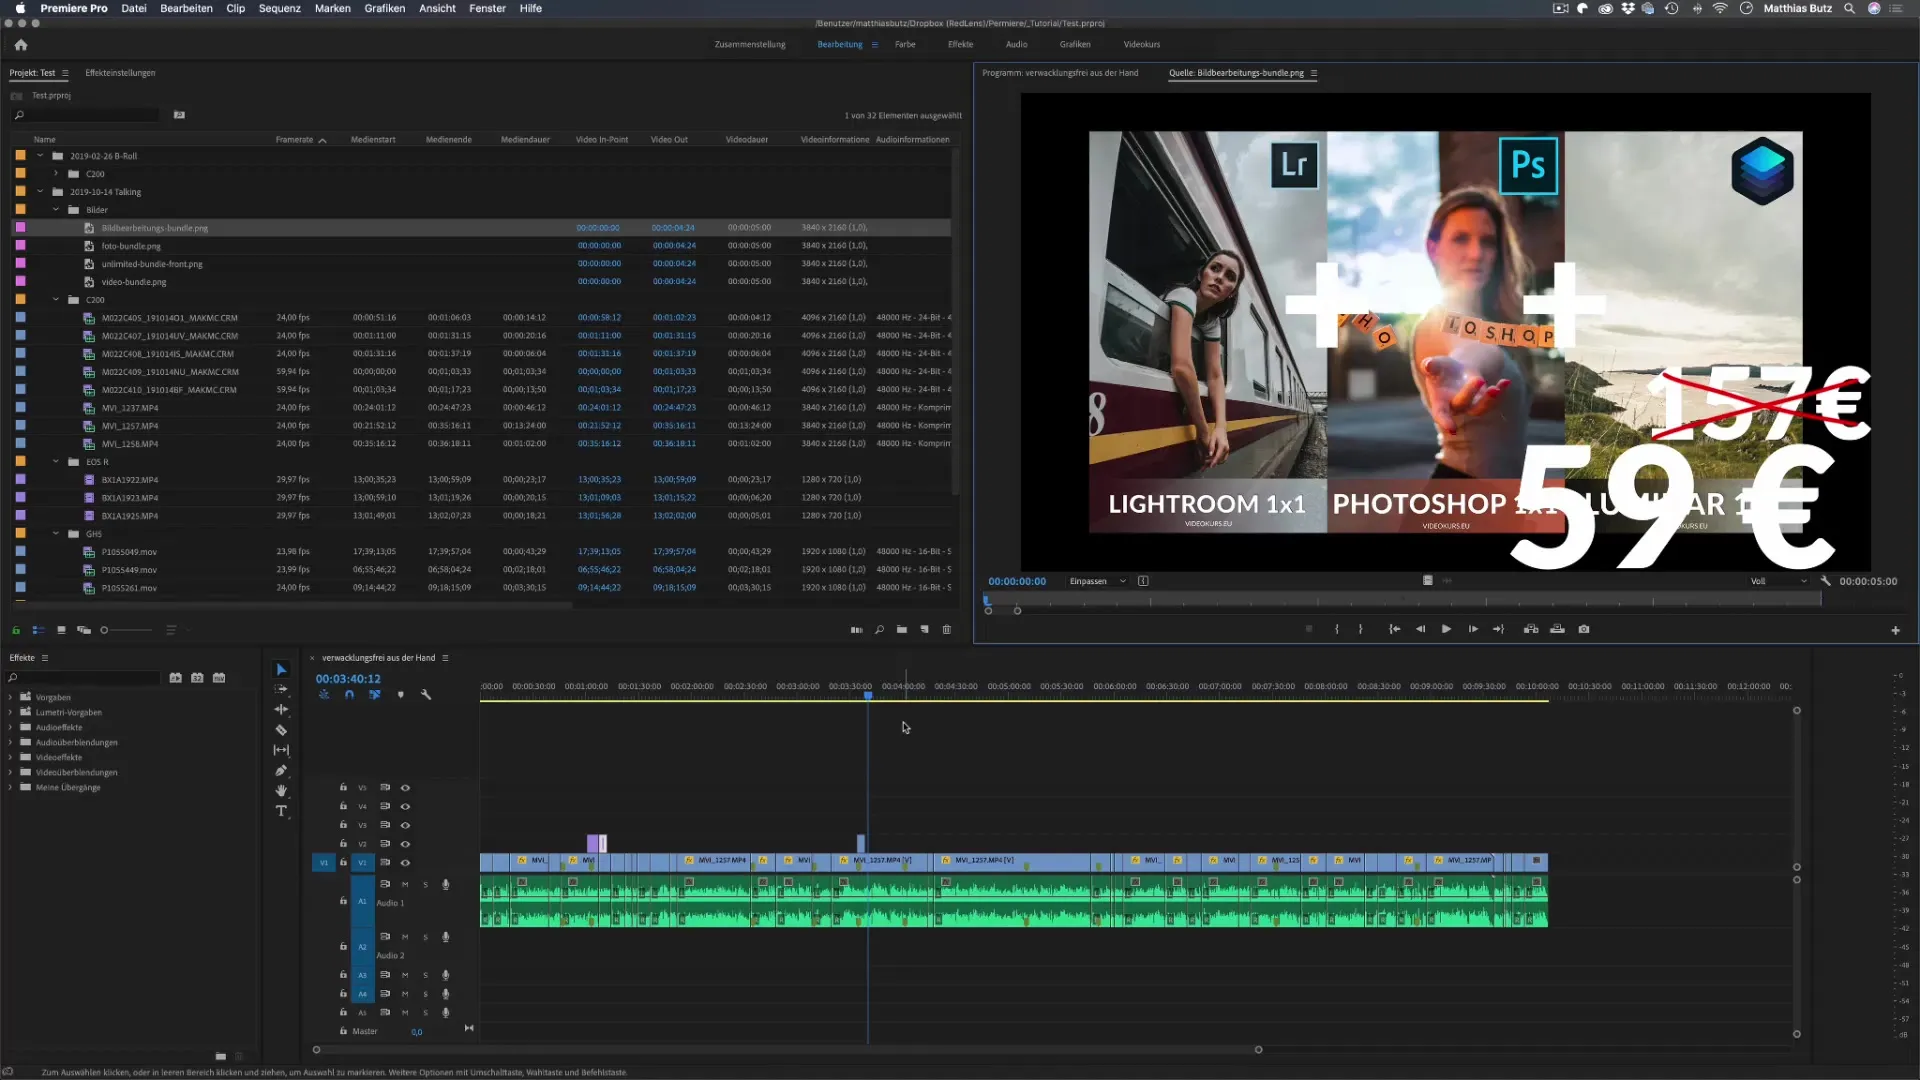Sort project list by Framerate column
1920x1080 pixels.
click(301, 140)
